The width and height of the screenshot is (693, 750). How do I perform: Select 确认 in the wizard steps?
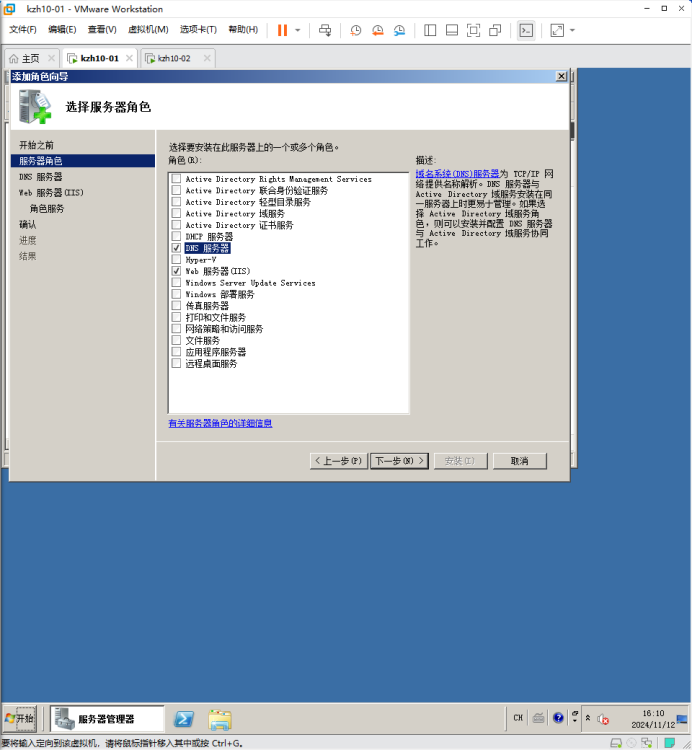point(27,224)
